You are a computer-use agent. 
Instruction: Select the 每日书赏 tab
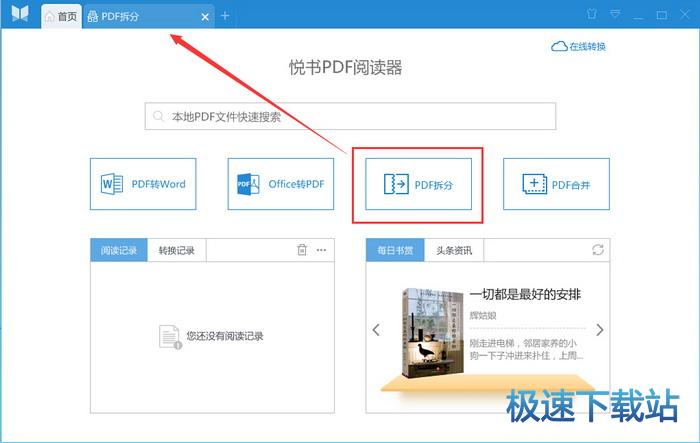(395, 250)
